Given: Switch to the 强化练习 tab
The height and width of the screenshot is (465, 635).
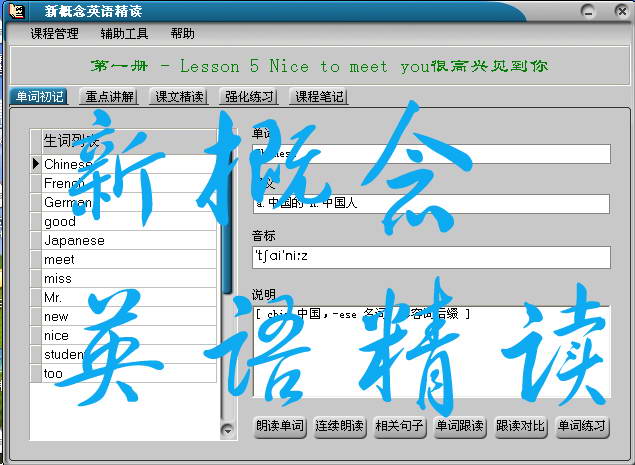Looking at the screenshot, I should tap(249, 97).
